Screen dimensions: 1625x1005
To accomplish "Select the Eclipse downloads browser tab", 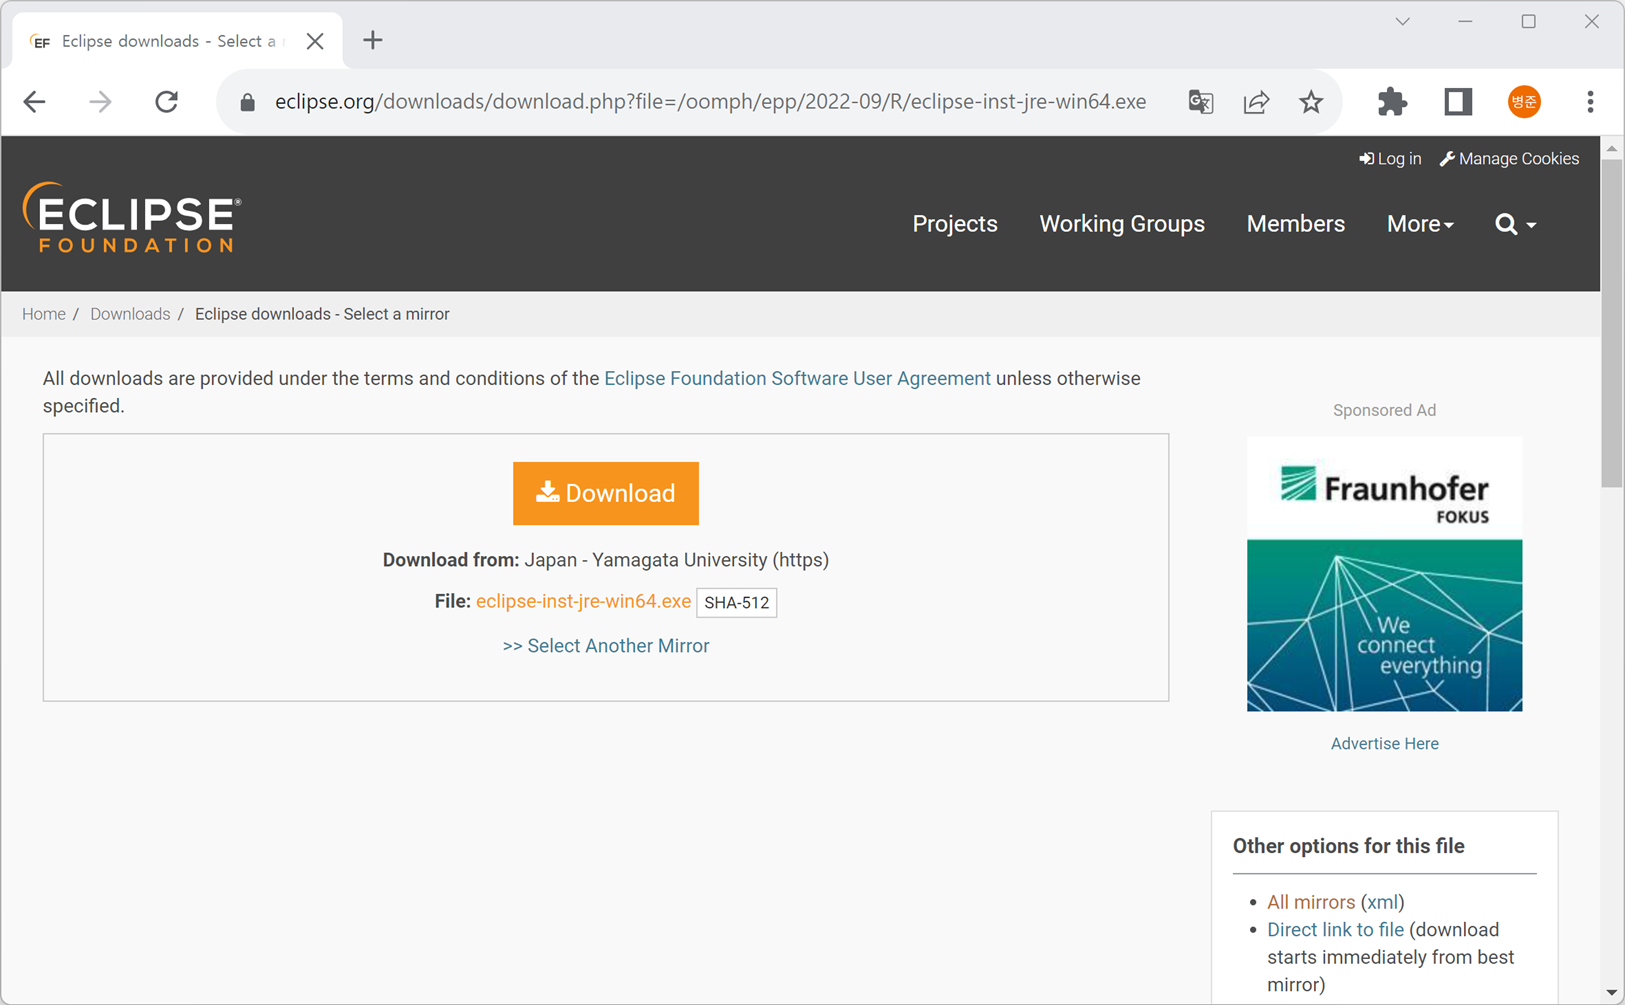I will [177, 41].
